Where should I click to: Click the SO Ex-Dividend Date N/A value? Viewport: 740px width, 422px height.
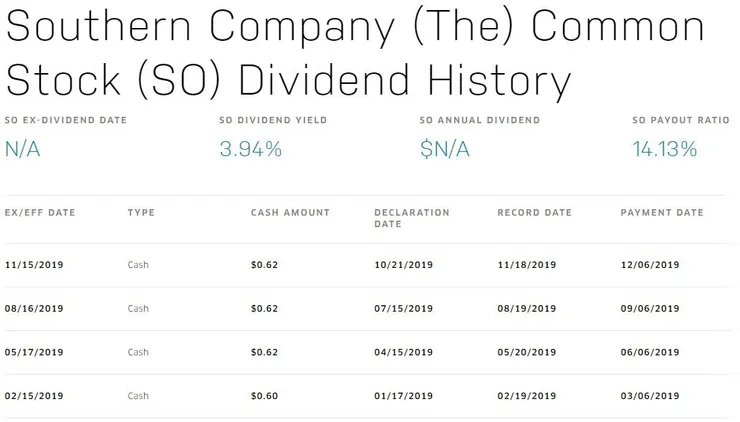click(x=24, y=150)
